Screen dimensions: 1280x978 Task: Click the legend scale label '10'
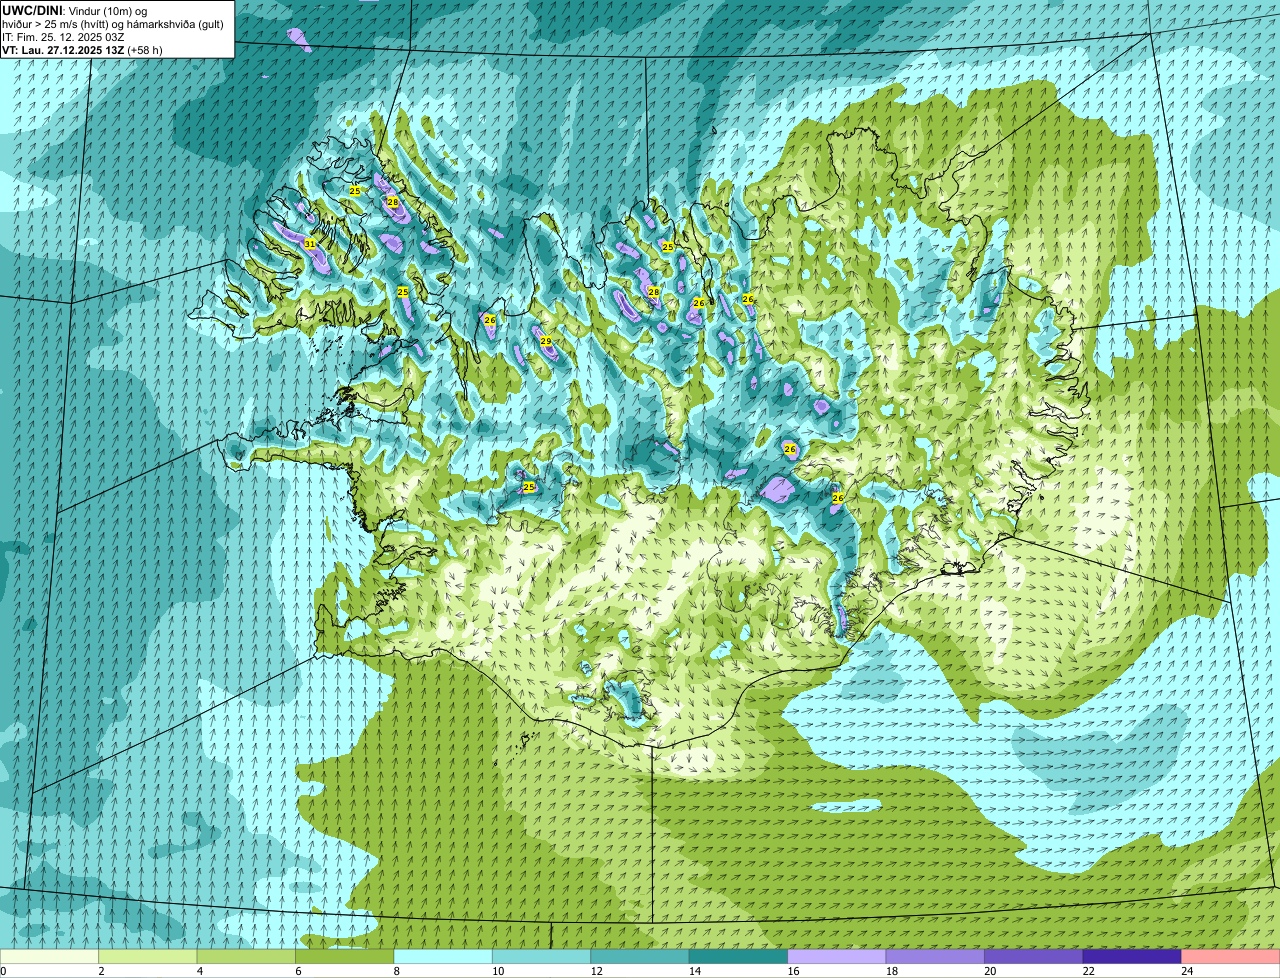click(497, 970)
